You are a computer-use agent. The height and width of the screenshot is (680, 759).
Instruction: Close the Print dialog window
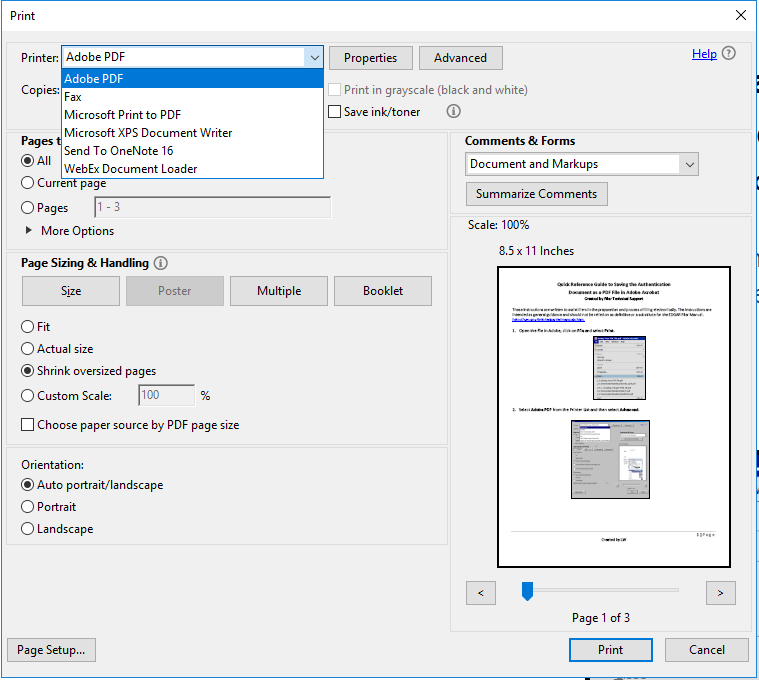click(740, 15)
